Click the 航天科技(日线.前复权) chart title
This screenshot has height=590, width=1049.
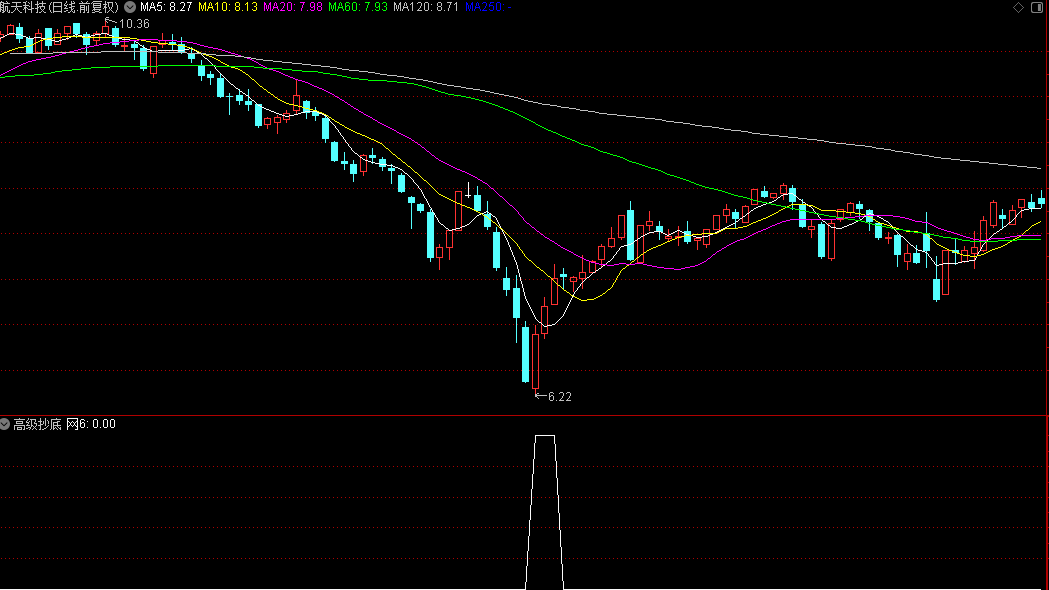pos(60,7)
